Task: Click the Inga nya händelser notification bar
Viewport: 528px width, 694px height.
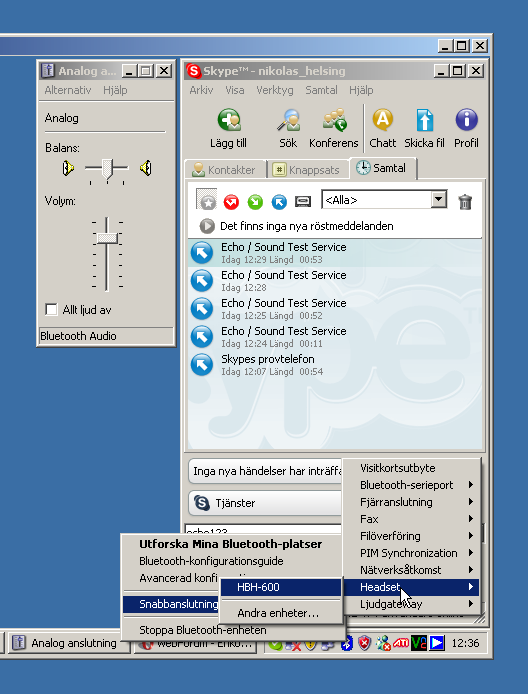Action: pyautogui.click(x=266, y=471)
